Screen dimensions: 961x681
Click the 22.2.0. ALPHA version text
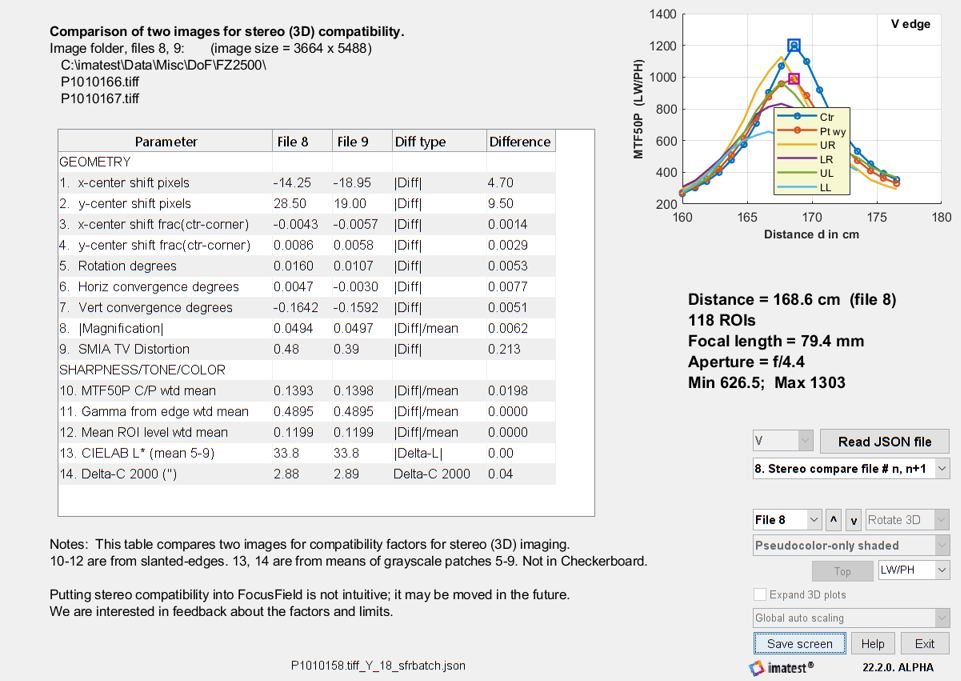pyautogui.click(x=898, y=668)
